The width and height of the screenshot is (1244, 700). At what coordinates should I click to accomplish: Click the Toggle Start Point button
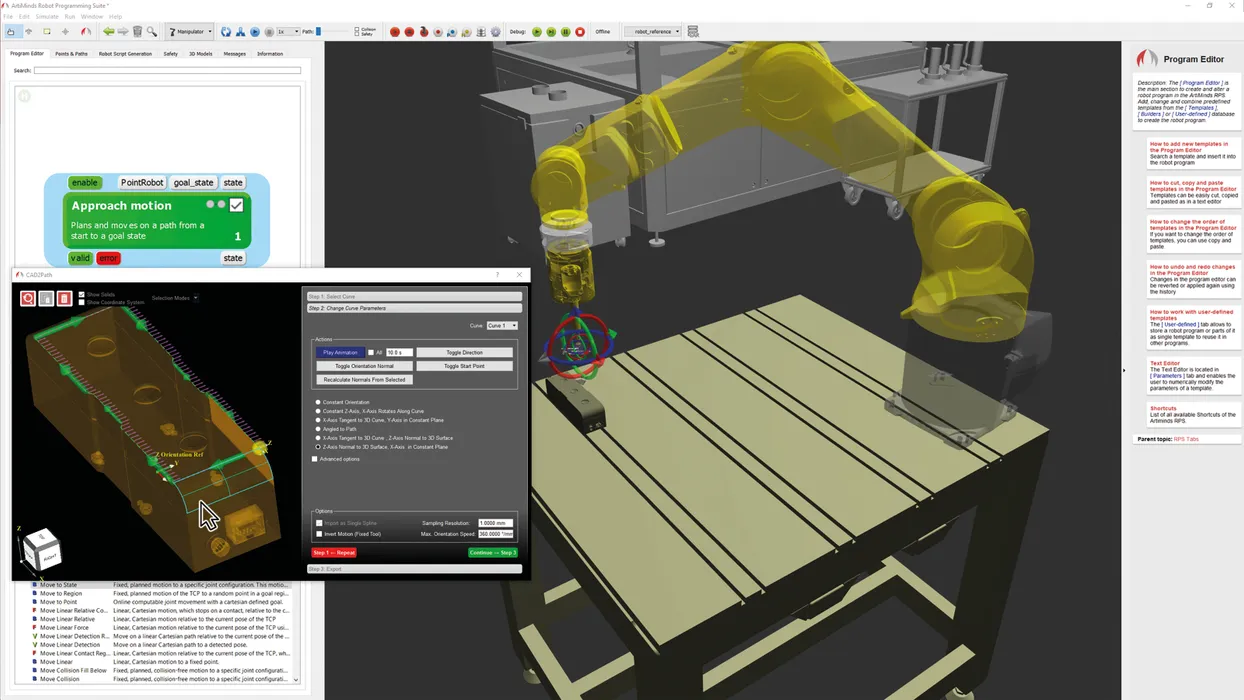[x=464, y=366]
